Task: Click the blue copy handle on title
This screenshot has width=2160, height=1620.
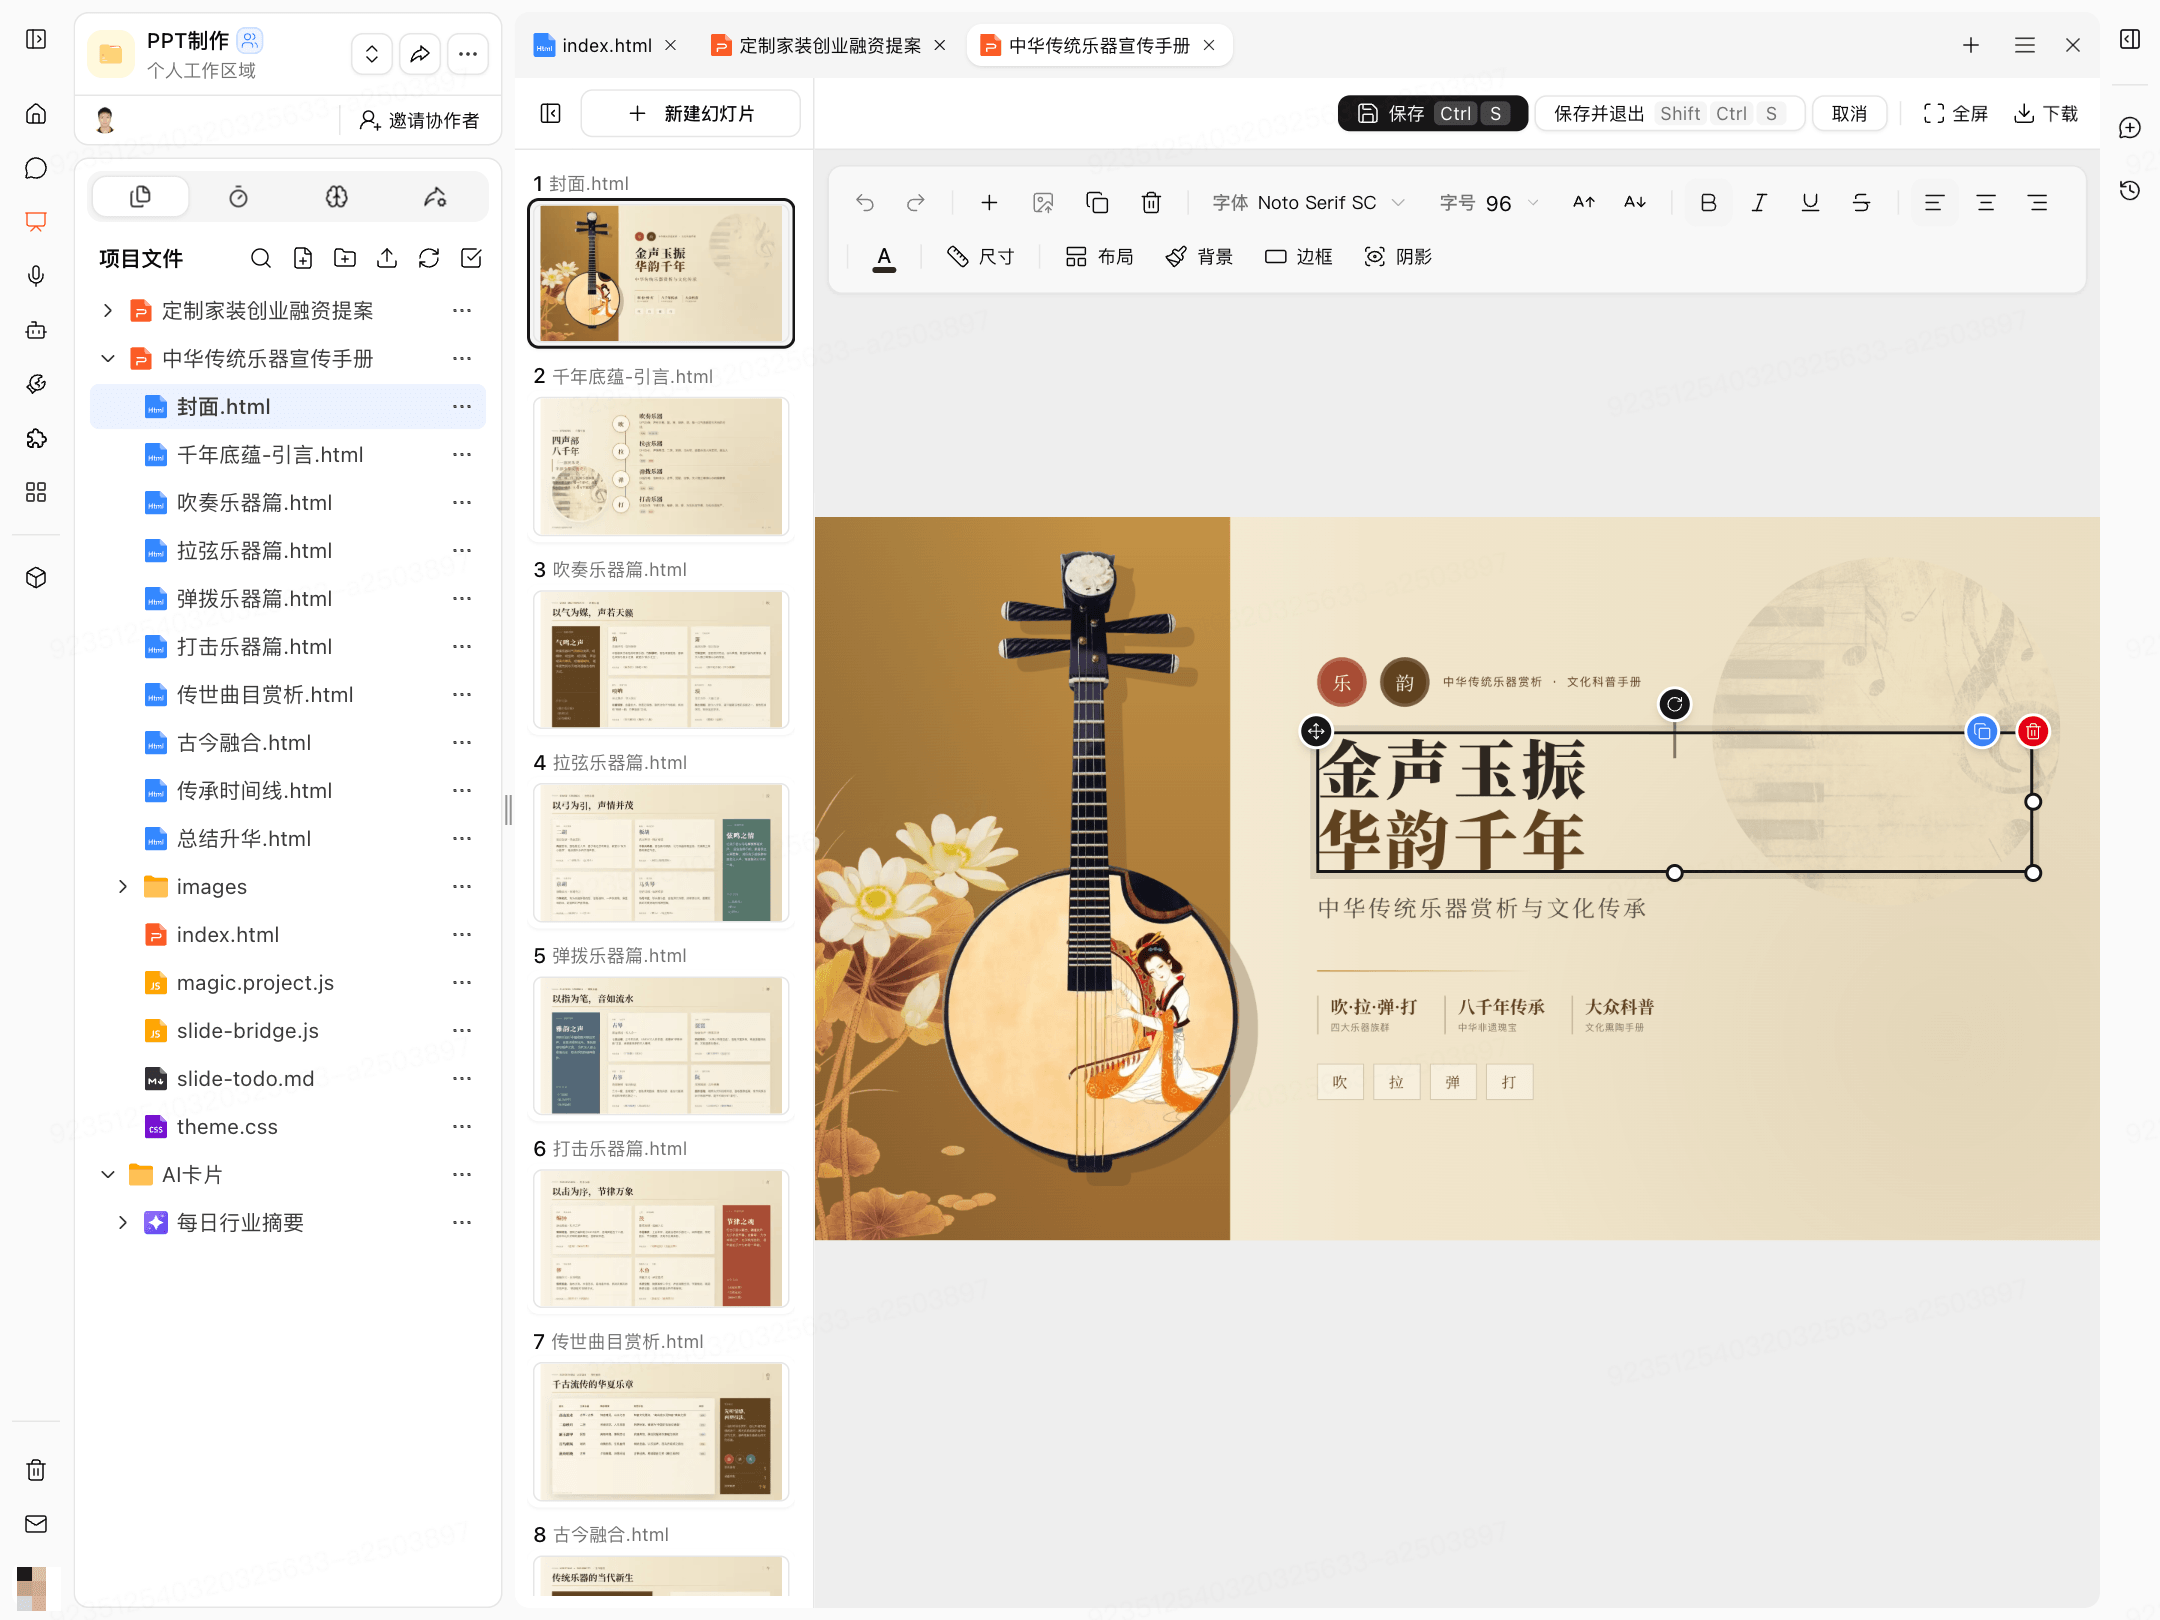Action: 1982,731
